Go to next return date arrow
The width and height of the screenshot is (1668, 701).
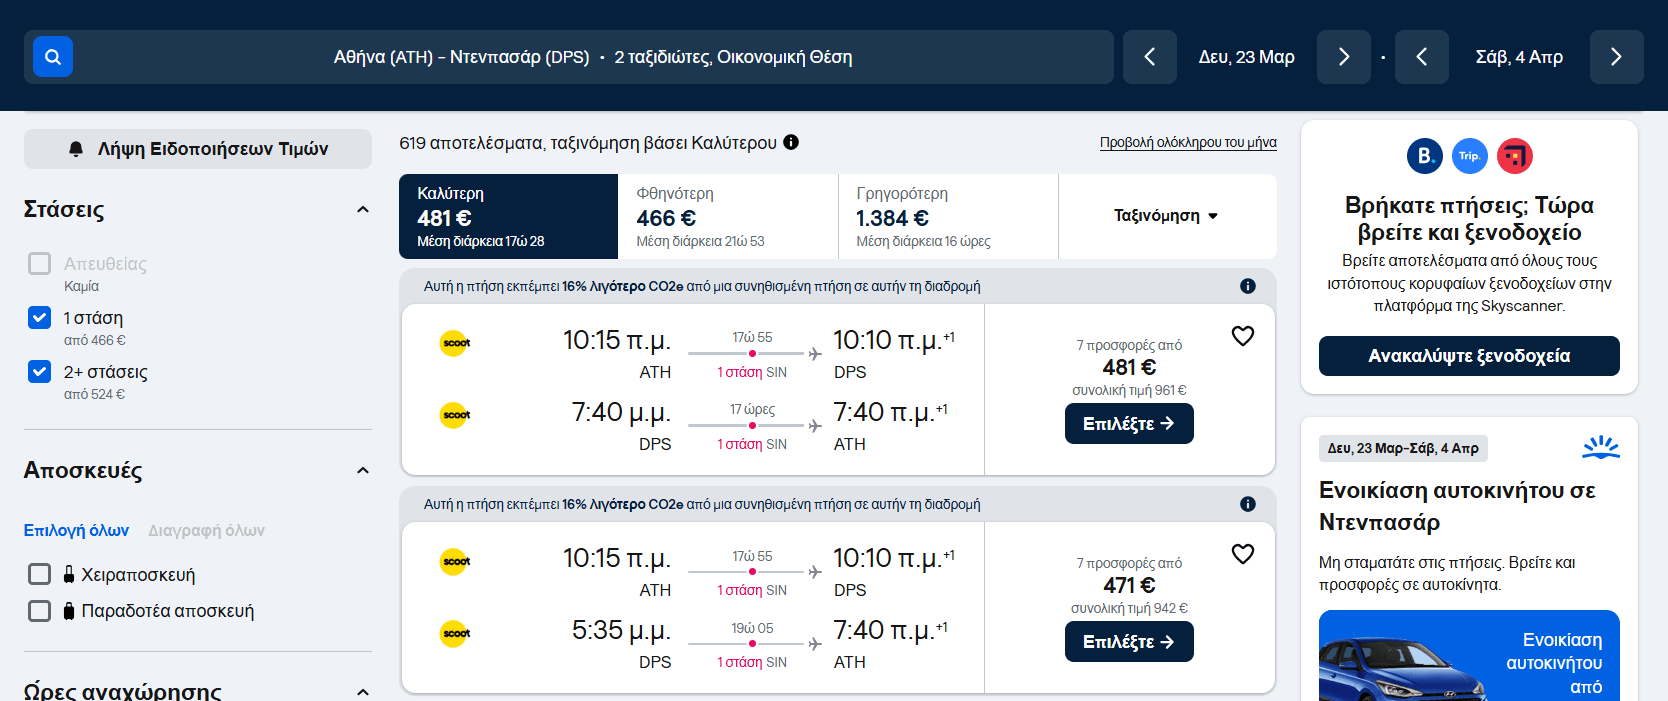tap(1616, 57)
